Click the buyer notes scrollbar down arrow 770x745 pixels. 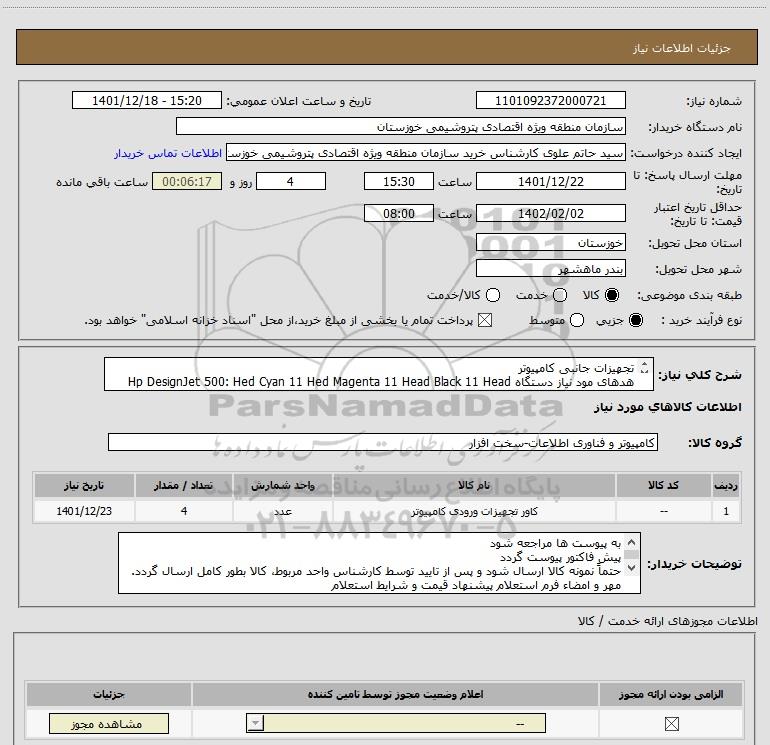point(632,568)
